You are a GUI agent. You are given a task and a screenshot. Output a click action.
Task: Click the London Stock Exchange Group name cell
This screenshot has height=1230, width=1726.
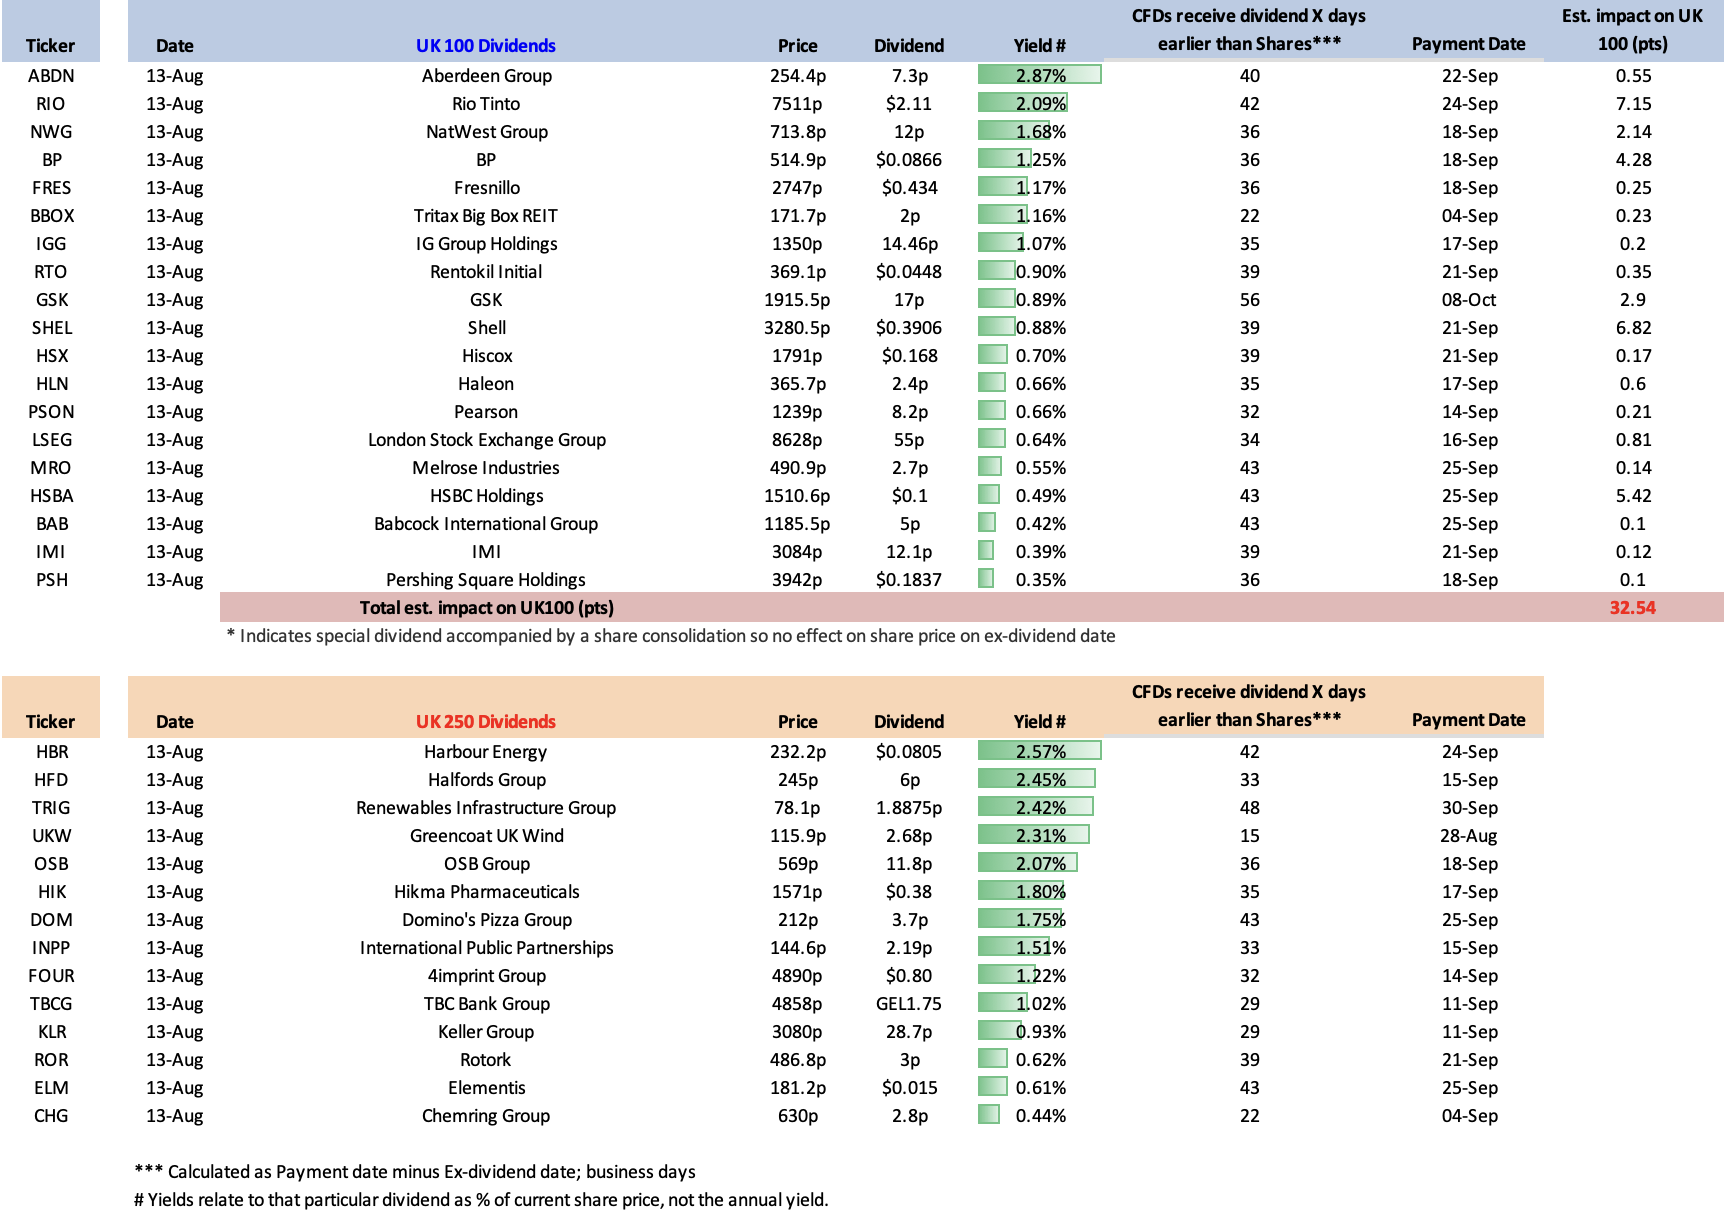(486, 440)
